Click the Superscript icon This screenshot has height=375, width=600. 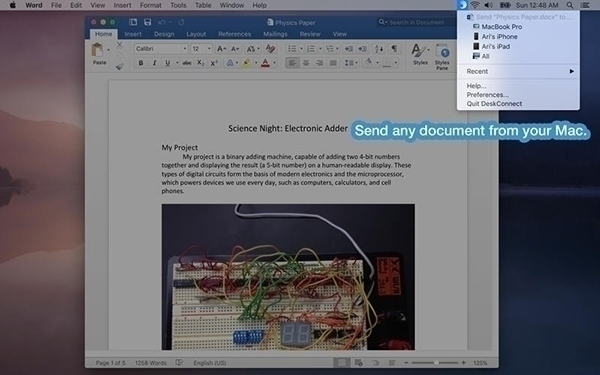tap(214, 63)
